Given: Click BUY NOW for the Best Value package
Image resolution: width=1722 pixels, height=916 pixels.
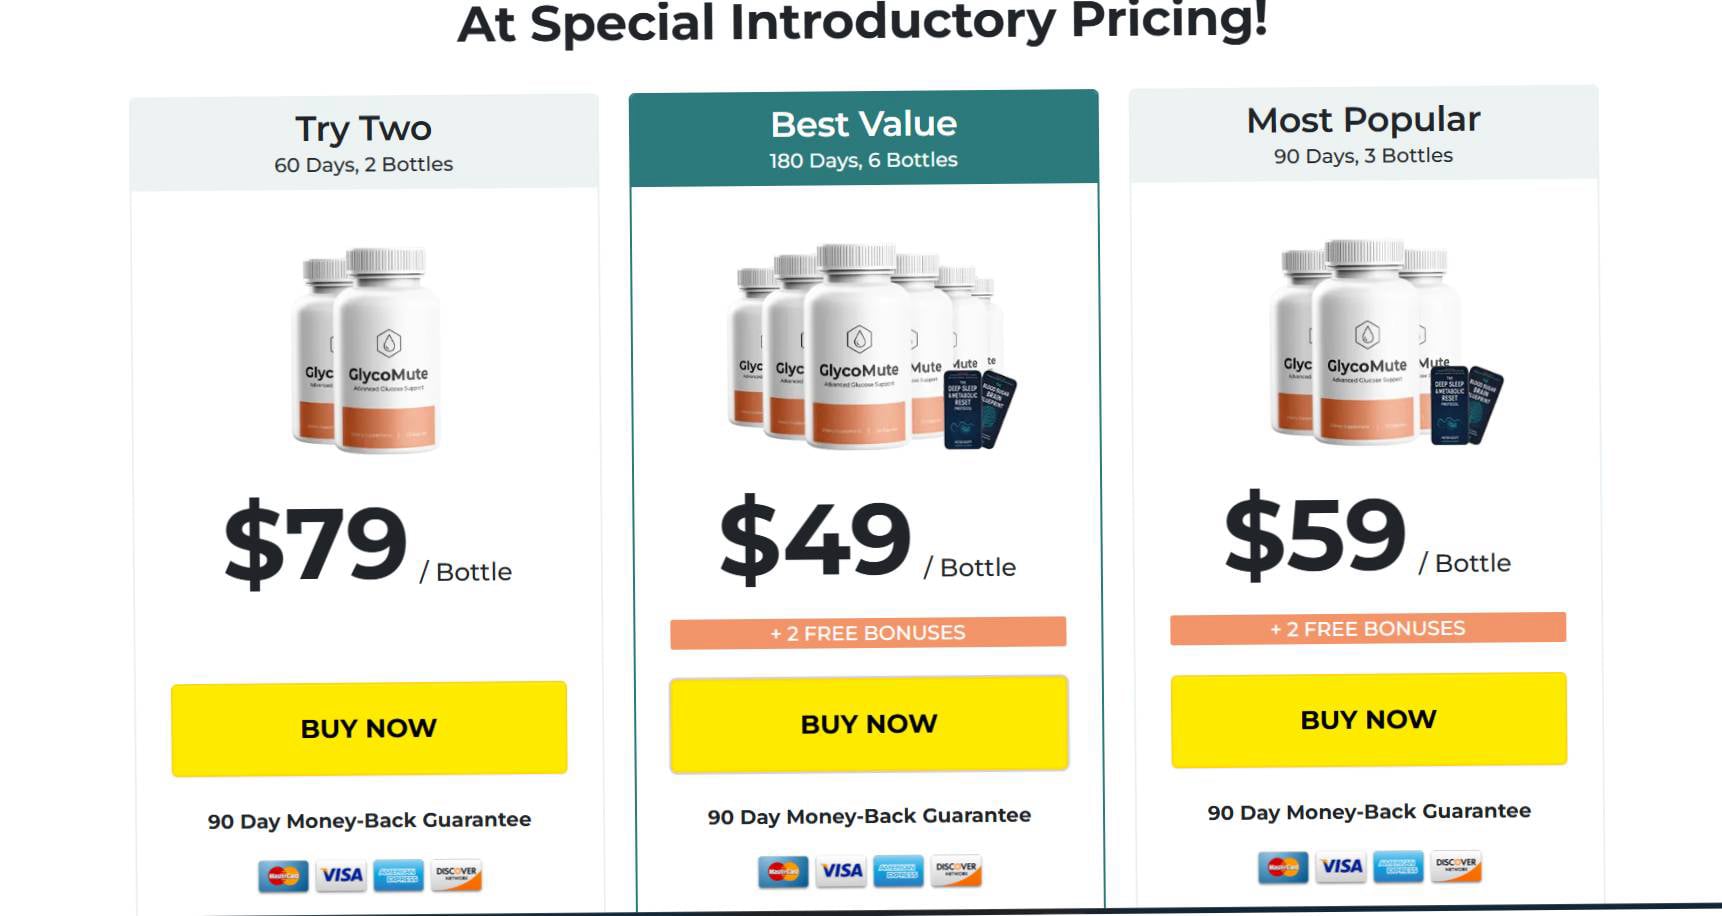Looking at the screenshot, I should [x=868, y=724].
